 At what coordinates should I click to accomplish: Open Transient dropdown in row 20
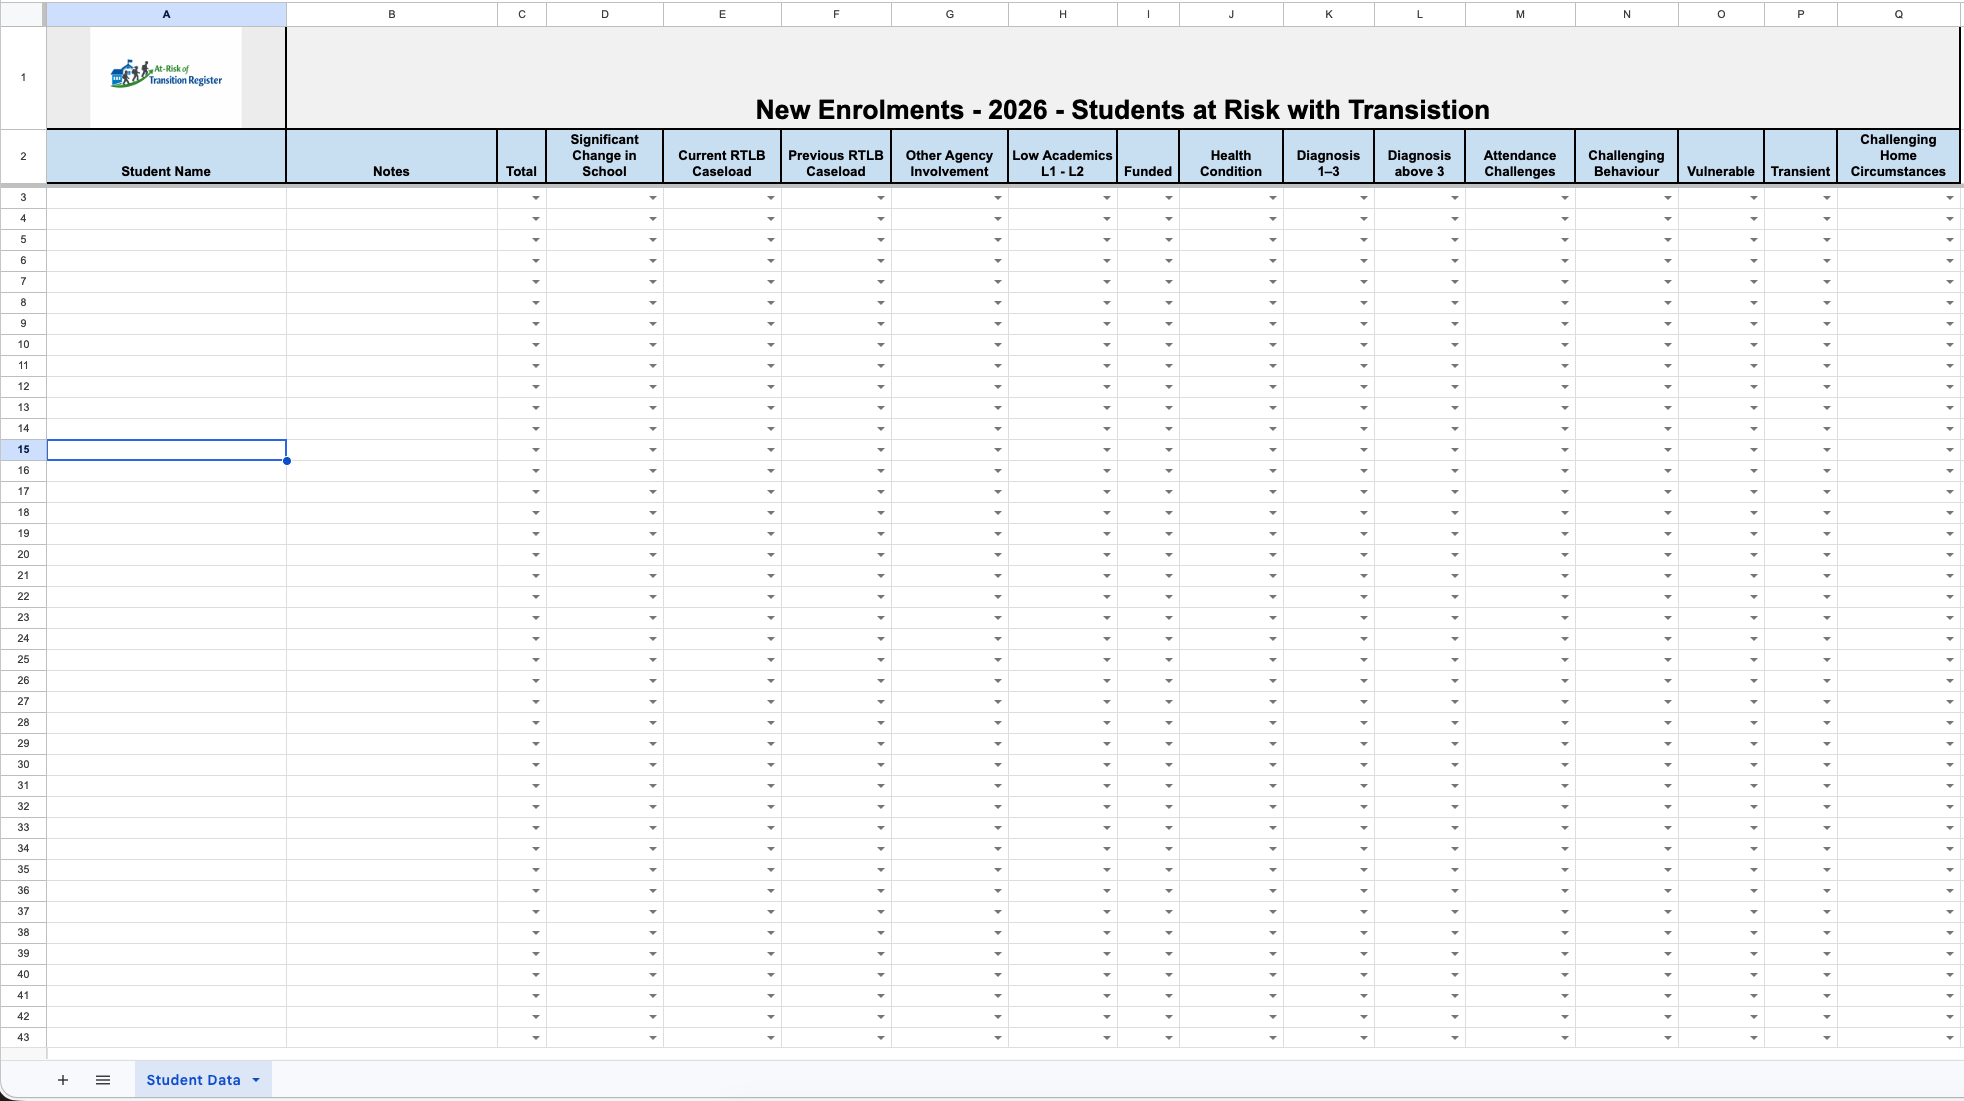coord(1826,555)
